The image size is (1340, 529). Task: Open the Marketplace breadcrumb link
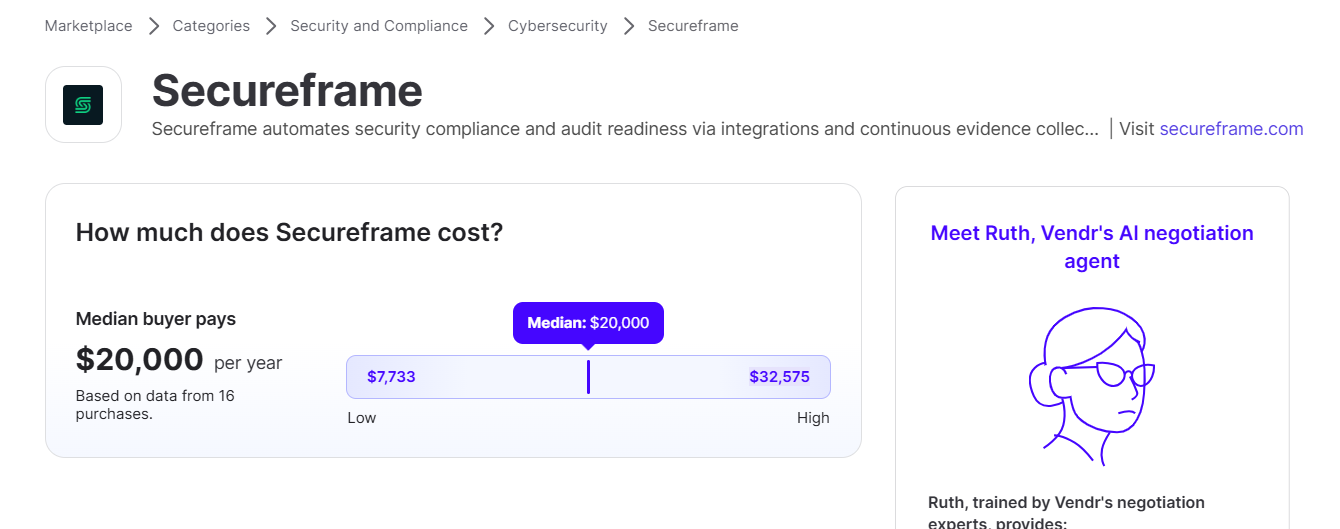88,26
